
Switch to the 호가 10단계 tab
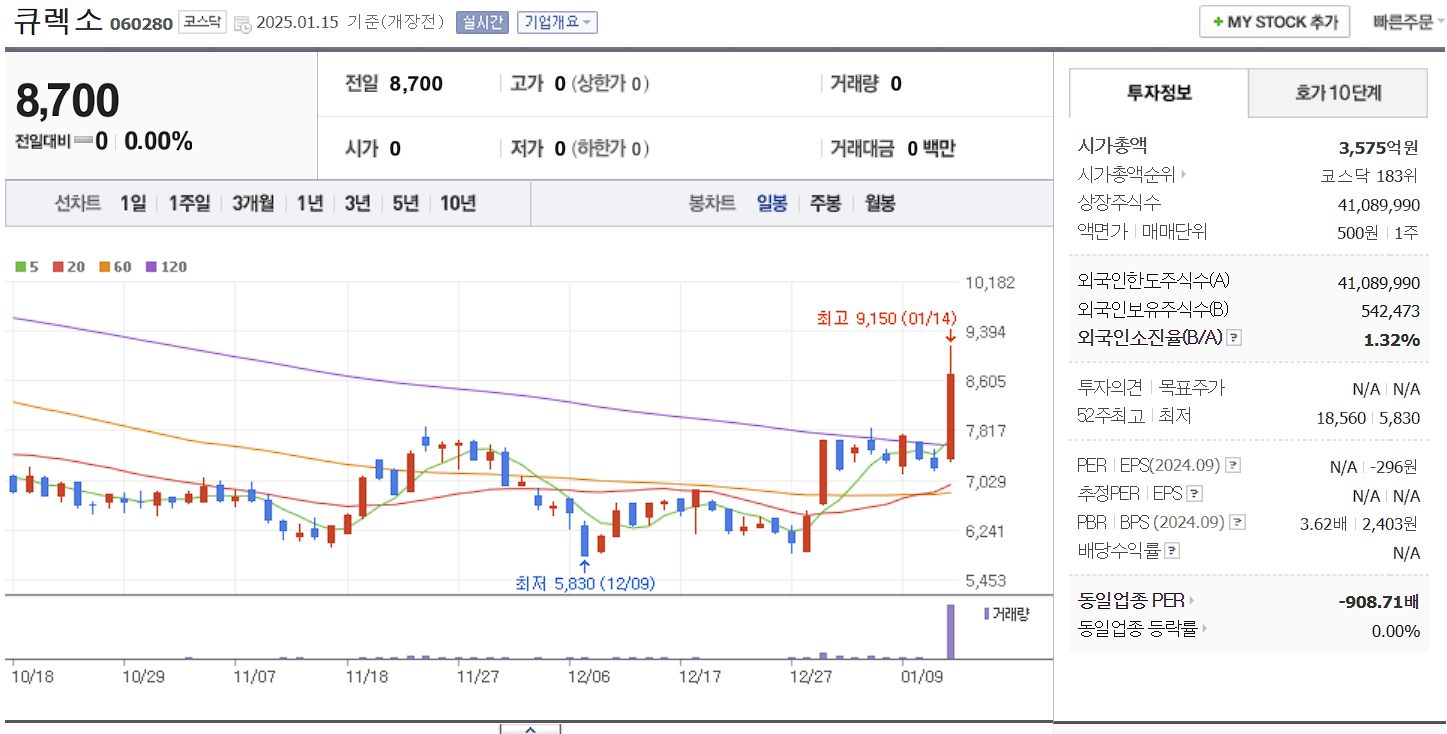(x=1337, y=92)
